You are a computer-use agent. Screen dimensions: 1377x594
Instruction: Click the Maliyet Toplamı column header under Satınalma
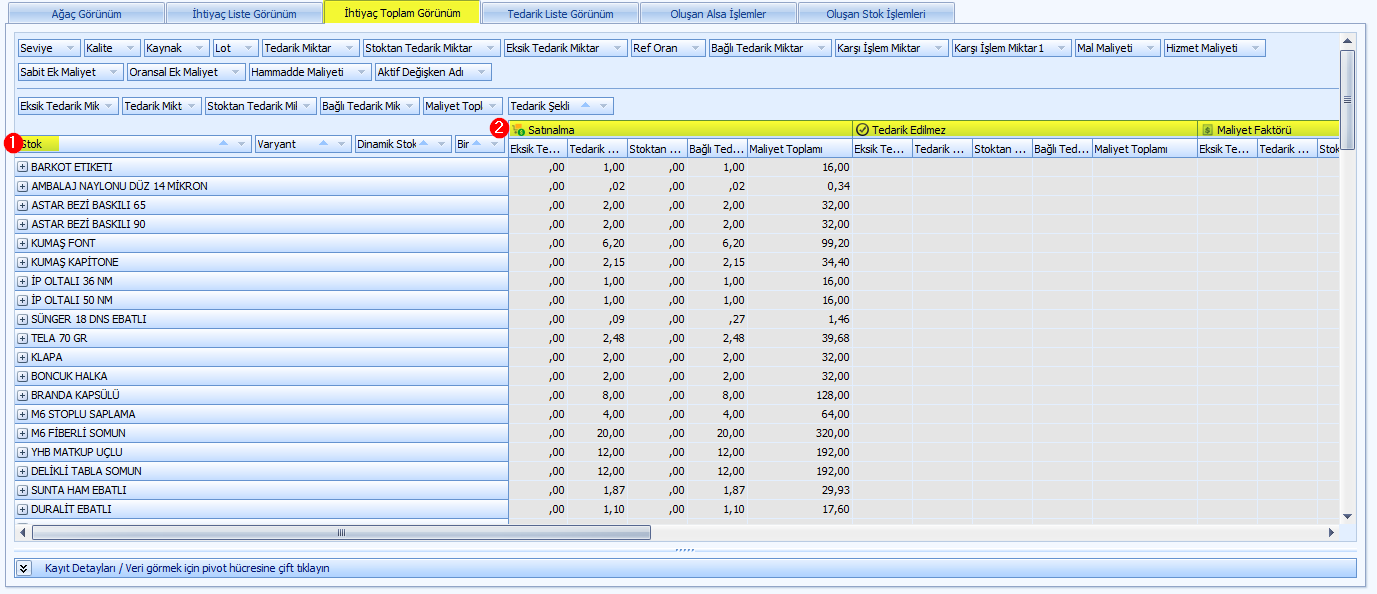tap(799, 149)
